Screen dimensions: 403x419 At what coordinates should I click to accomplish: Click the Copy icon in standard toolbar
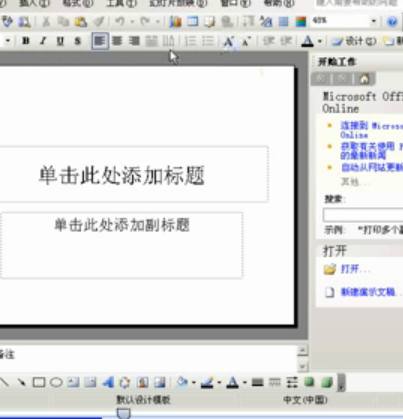(62, 22)
